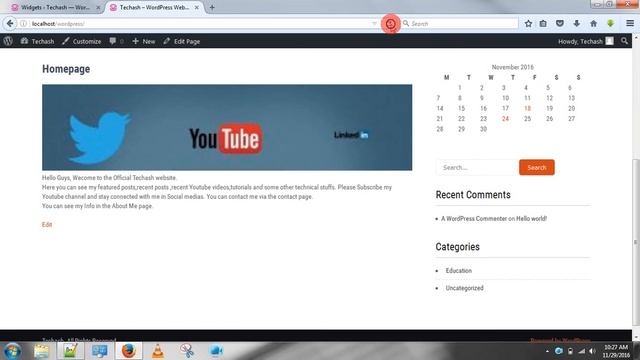Open the Firefox hamburger menu
The height and width of the screenshot is (360, 640).
(x=630, y=24)
